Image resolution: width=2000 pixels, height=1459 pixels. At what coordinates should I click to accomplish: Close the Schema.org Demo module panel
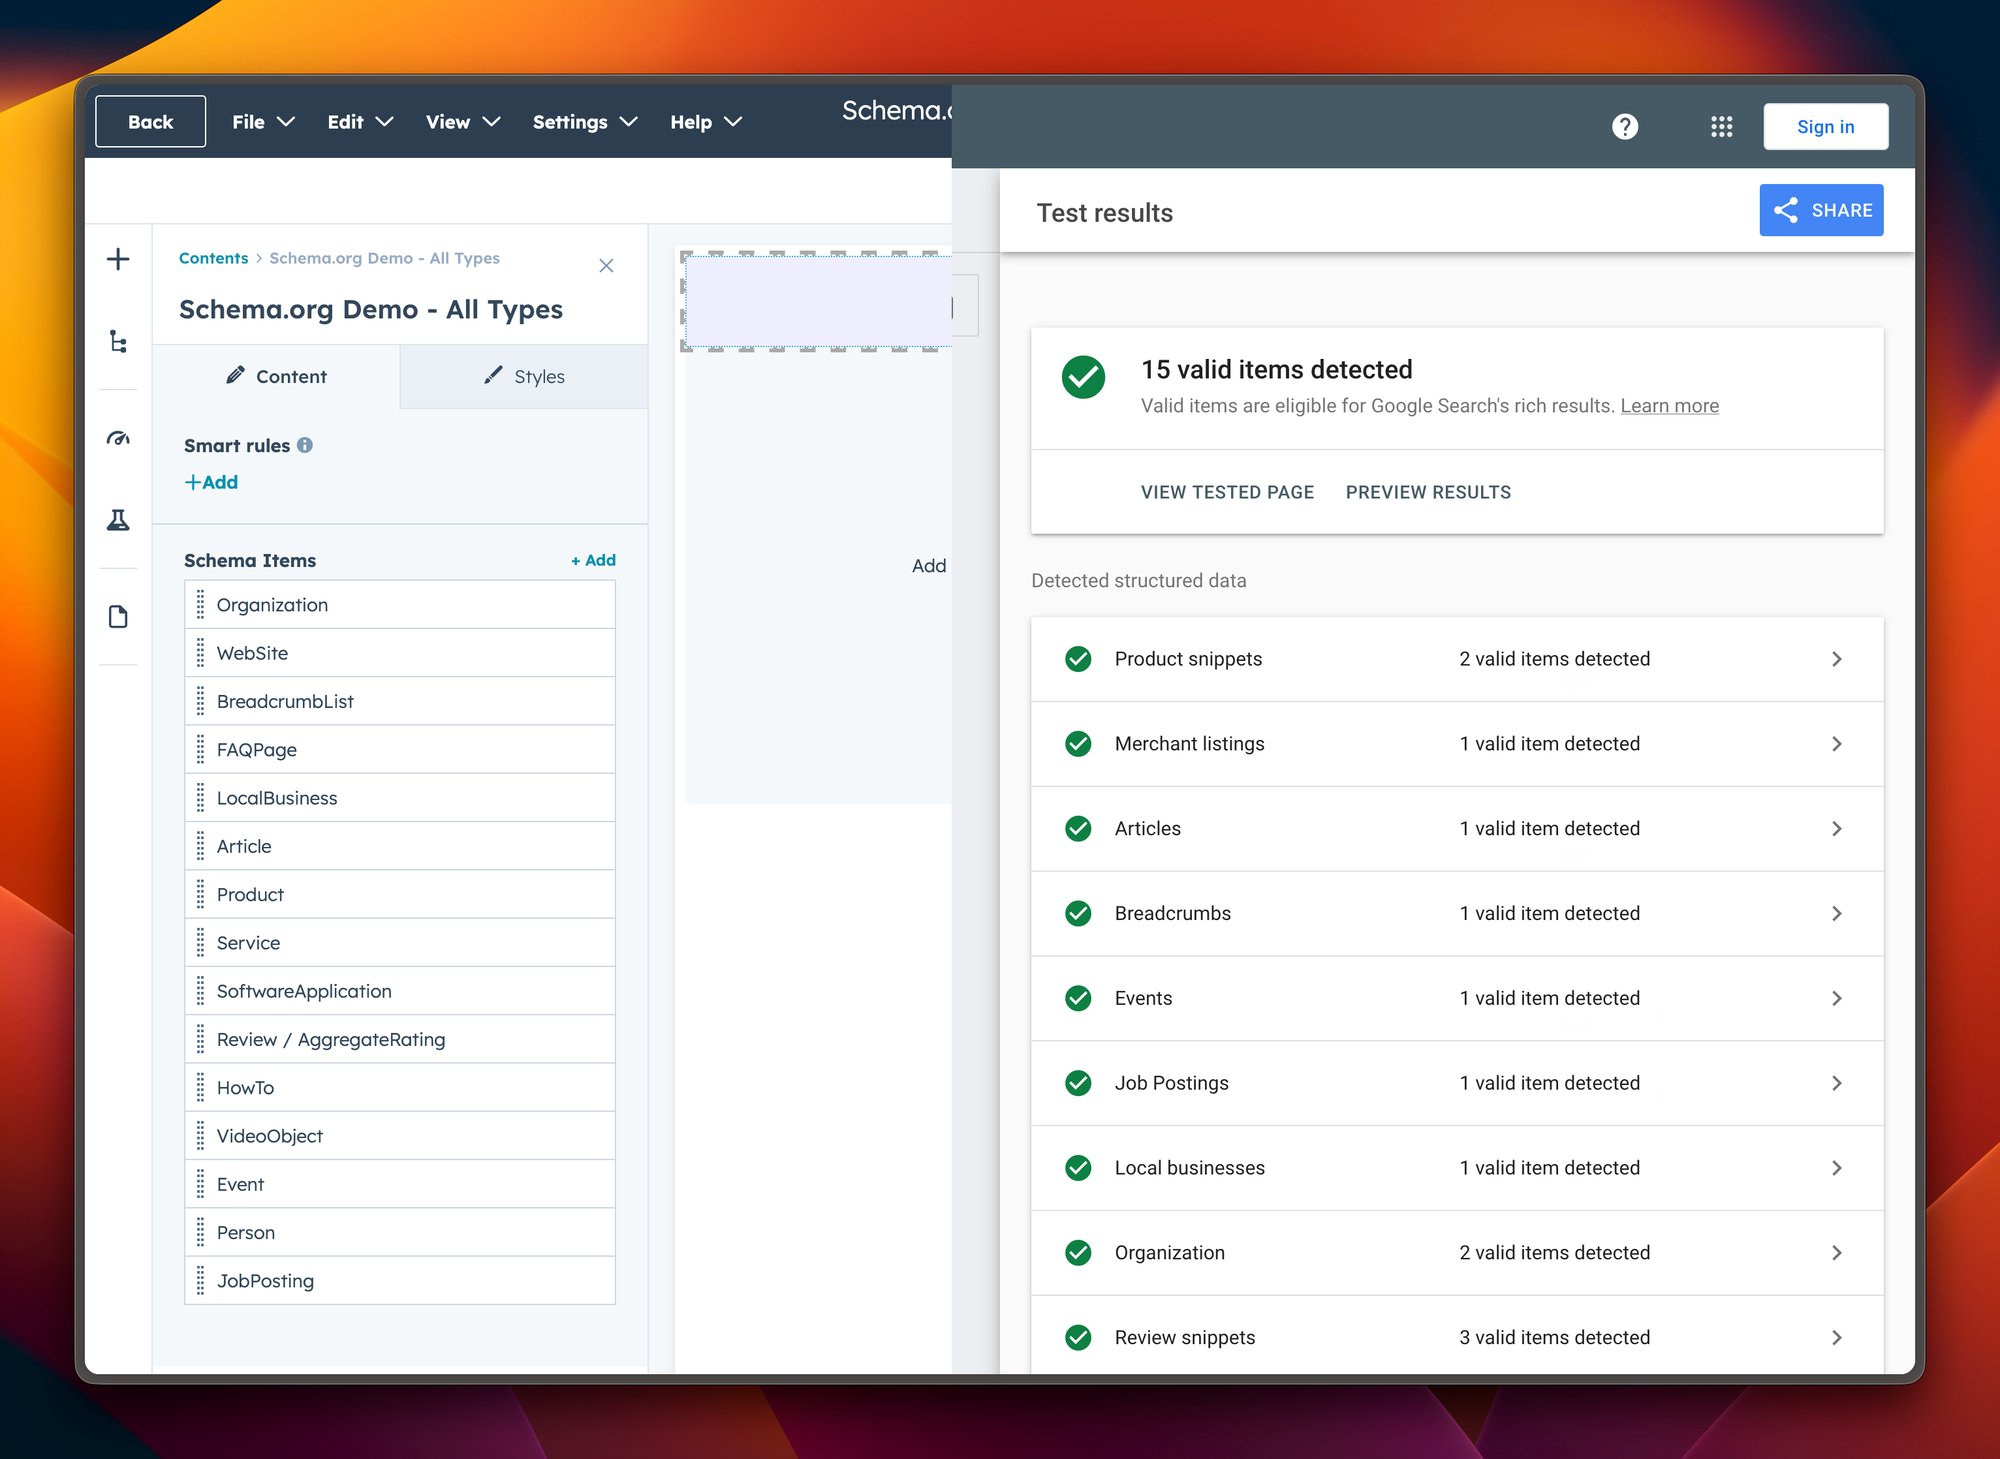pyautogui.click(x=606, y=266)
